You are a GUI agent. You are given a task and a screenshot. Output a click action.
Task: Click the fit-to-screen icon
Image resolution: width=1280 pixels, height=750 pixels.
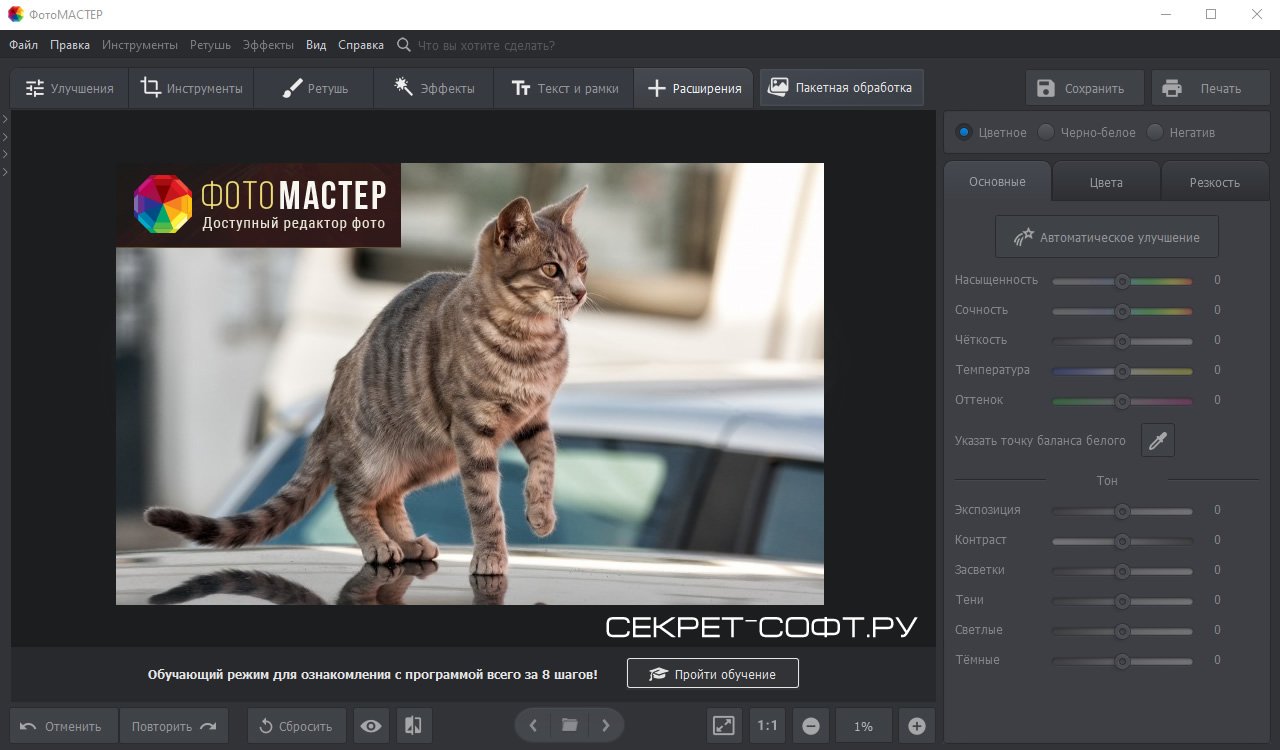[x=724, y=726]
